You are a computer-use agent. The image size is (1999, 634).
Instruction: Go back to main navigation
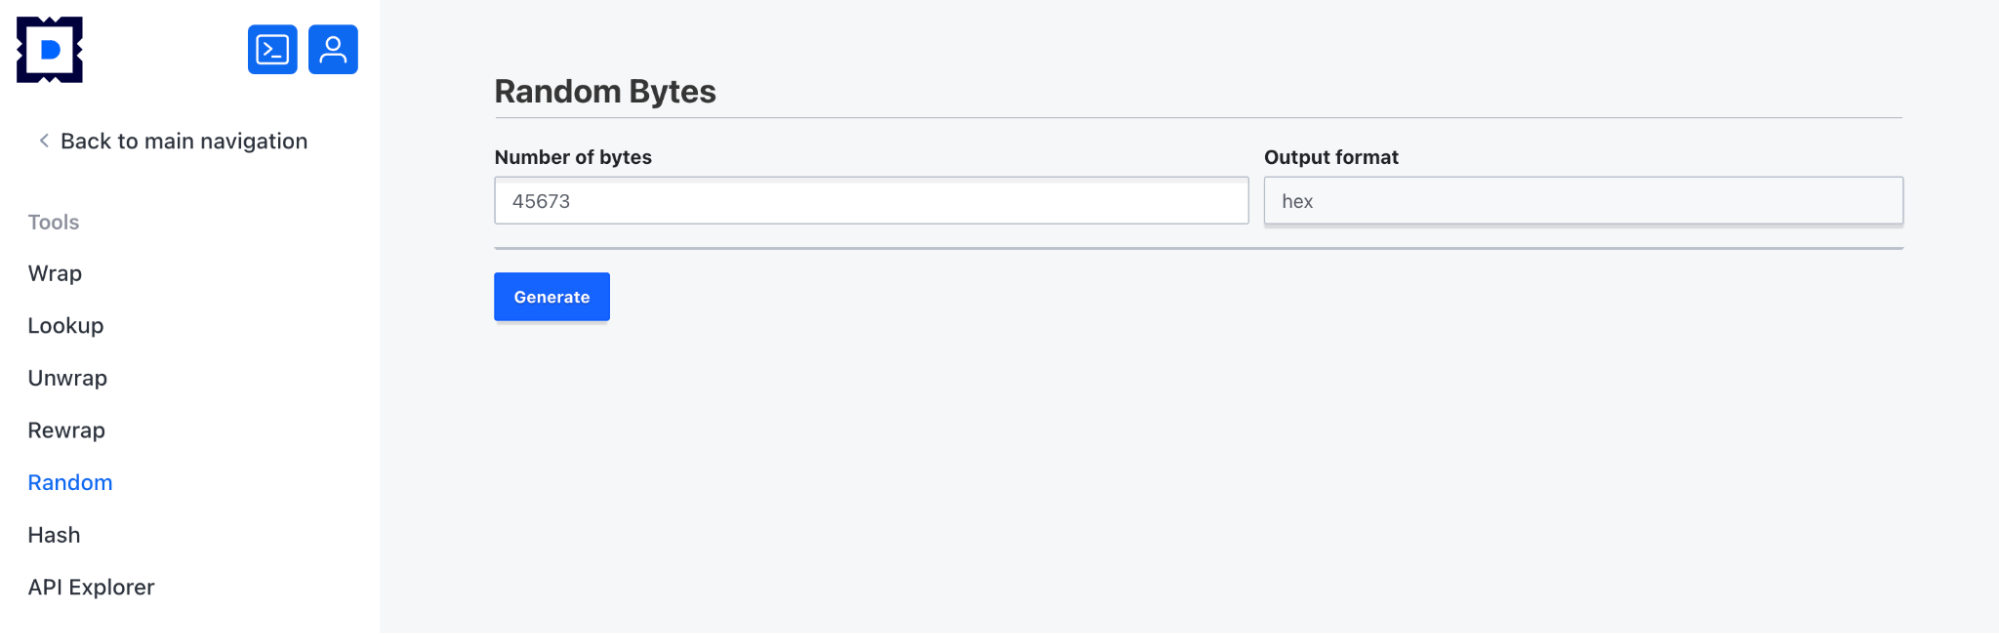pos(184,141)
